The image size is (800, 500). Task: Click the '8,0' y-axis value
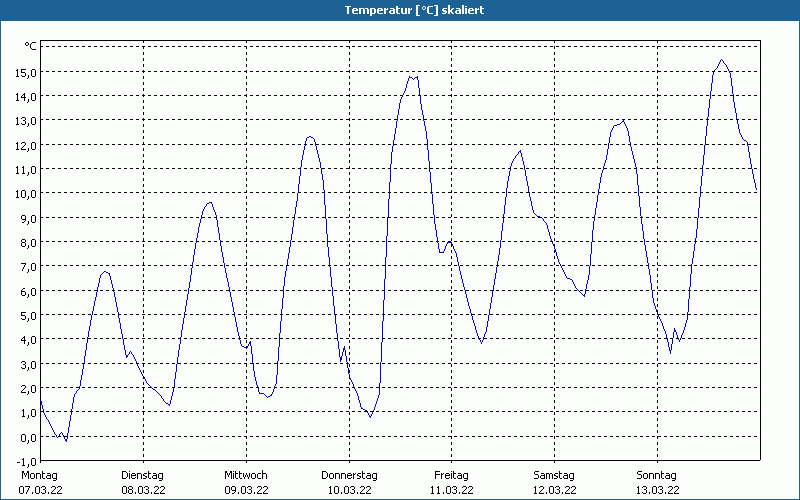click(28, 243)
